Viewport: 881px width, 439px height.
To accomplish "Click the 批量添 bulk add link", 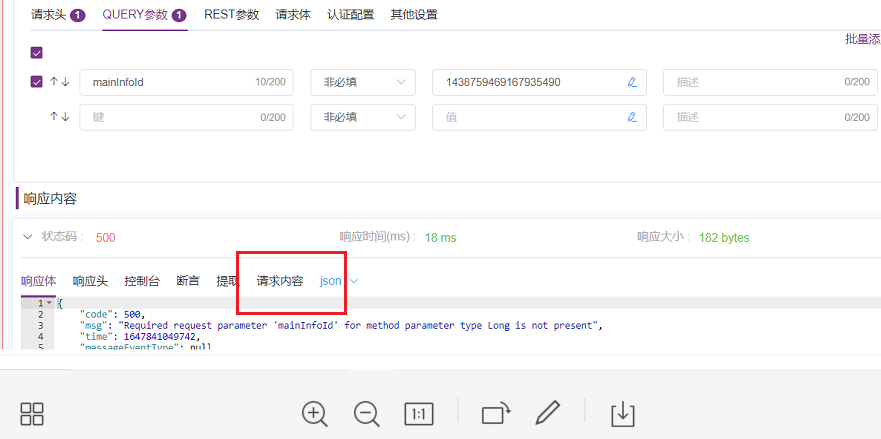I will [863, 39].
